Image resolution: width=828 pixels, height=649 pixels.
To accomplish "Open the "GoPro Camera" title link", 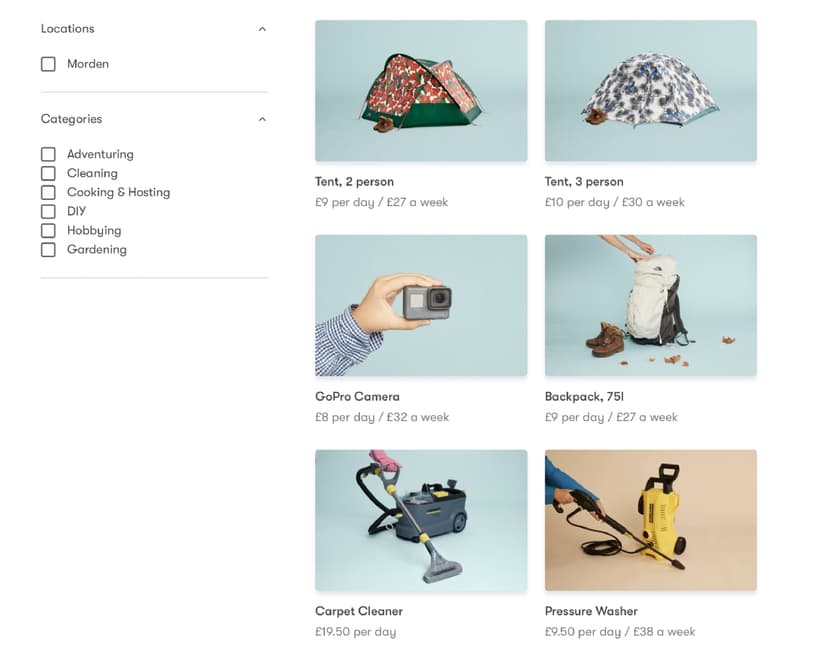I will pyautogui.click(x=357, y=397).
